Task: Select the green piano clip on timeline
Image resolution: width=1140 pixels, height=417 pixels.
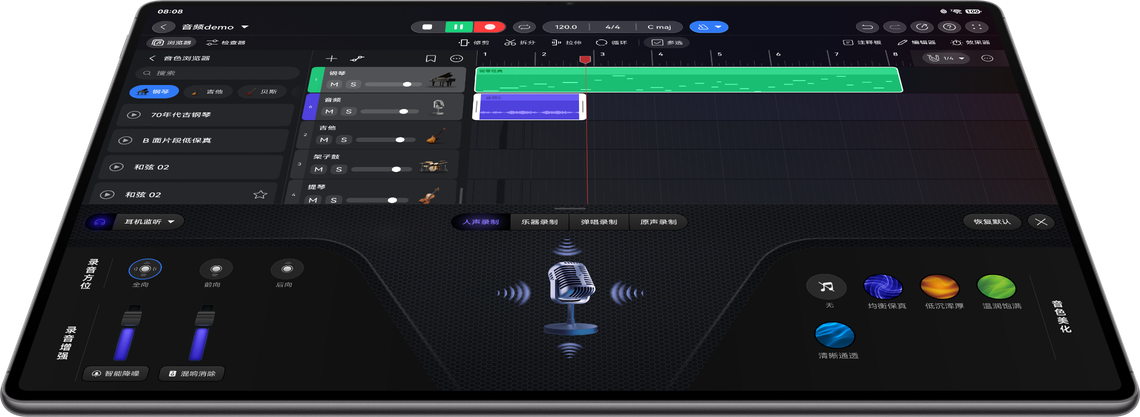Action: [x=689, y=79]
